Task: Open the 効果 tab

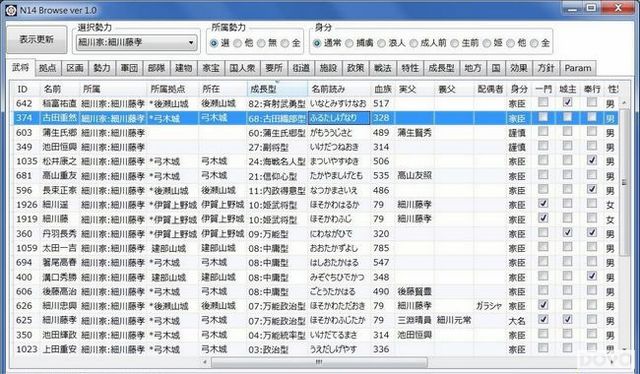Action: tap(519, 68)
